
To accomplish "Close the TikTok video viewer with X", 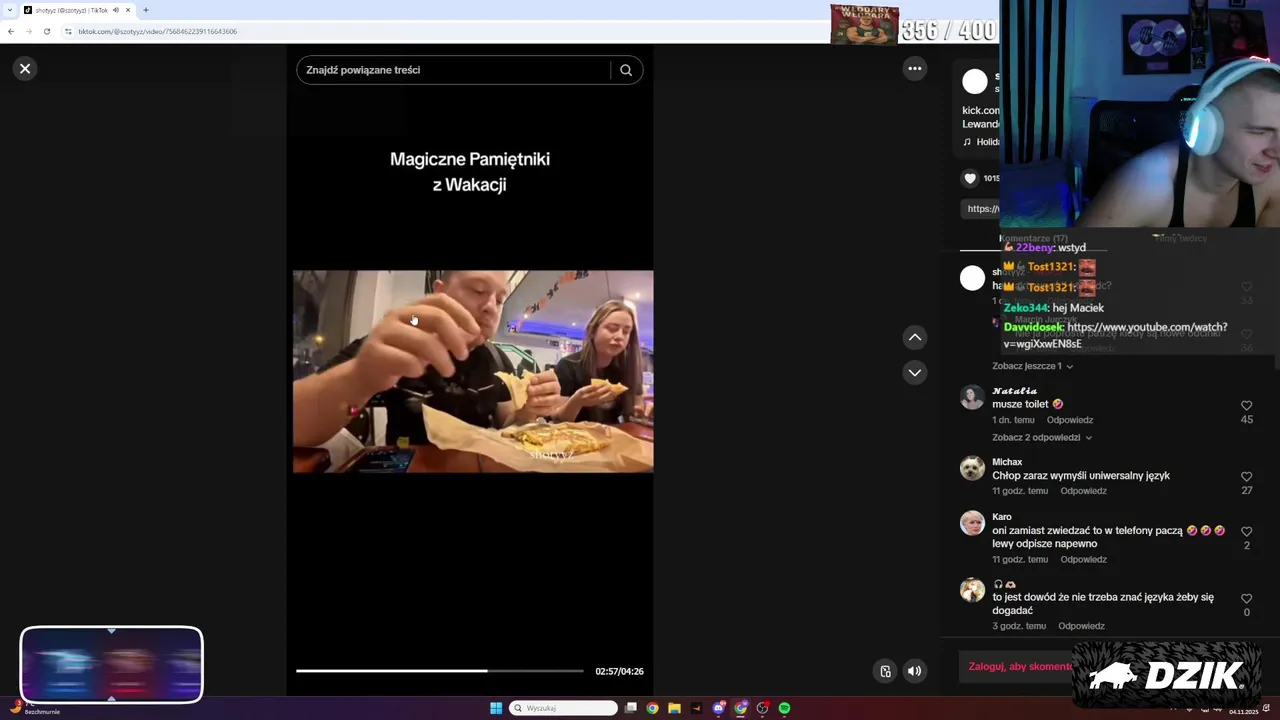I will pos(25,69).
